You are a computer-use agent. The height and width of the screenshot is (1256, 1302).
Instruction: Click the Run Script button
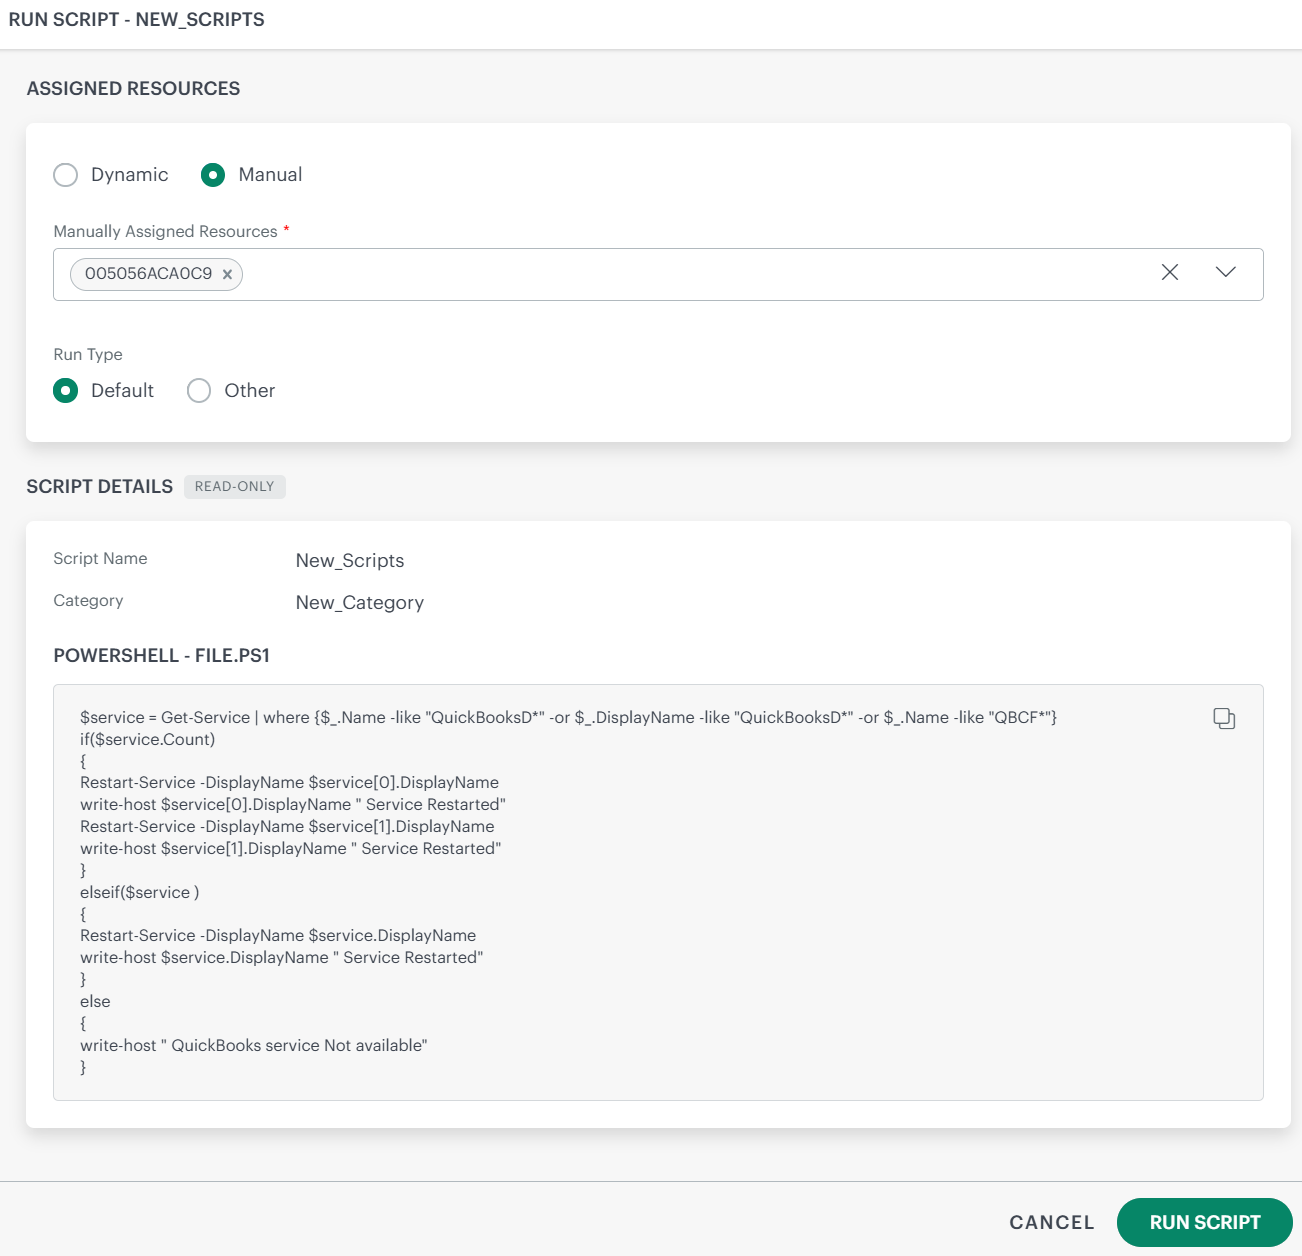tap(1204, 1222)
